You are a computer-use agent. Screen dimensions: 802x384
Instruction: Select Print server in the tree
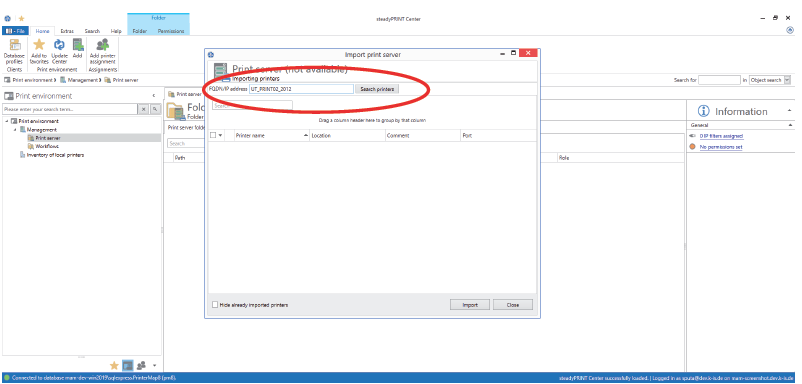coord(47,138)
